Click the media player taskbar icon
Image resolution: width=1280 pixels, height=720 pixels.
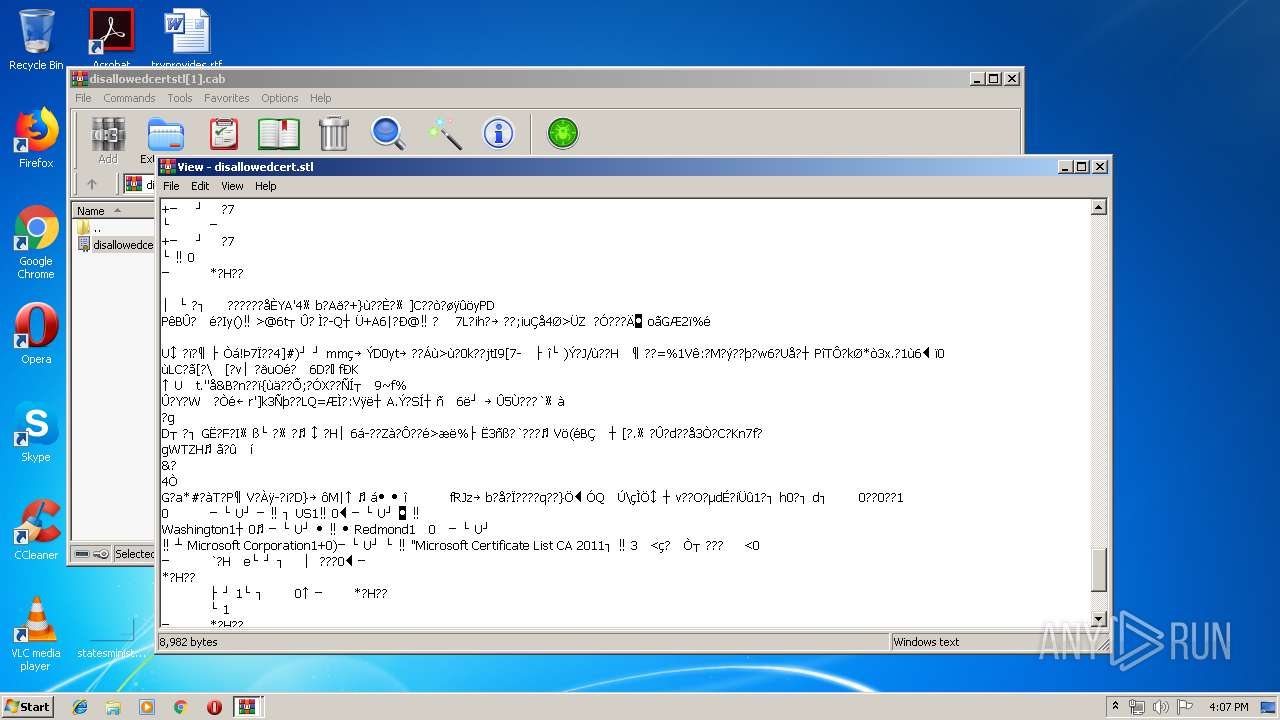(x=147, y=707)
